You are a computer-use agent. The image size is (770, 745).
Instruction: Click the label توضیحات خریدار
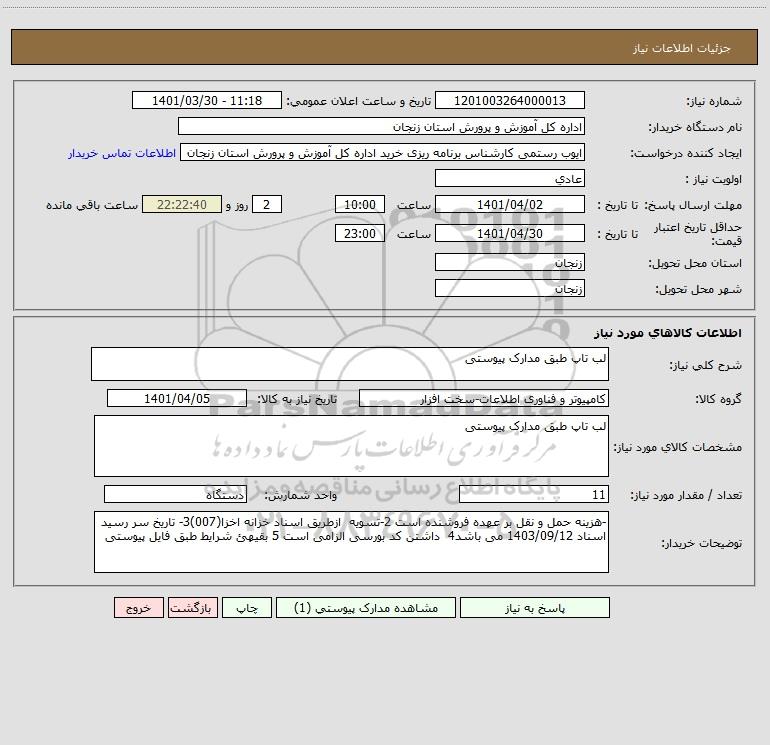tap(702, 544)
